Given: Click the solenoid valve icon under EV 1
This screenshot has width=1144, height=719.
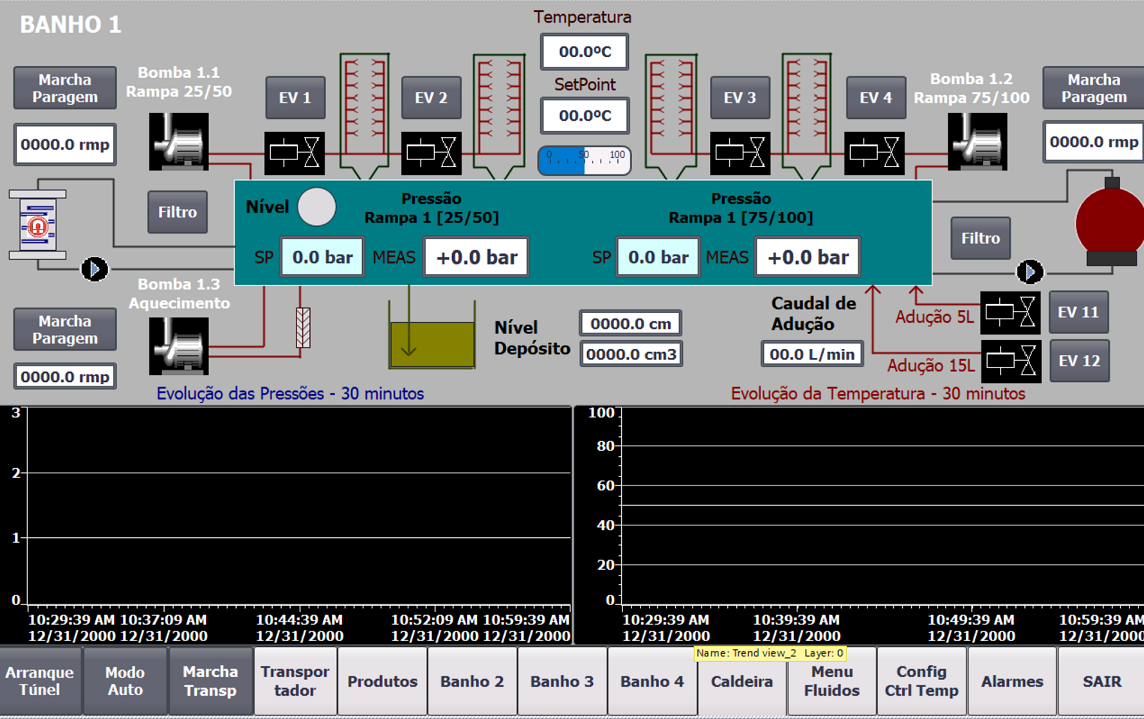Looking at the screenshot, I should (295, 154).
